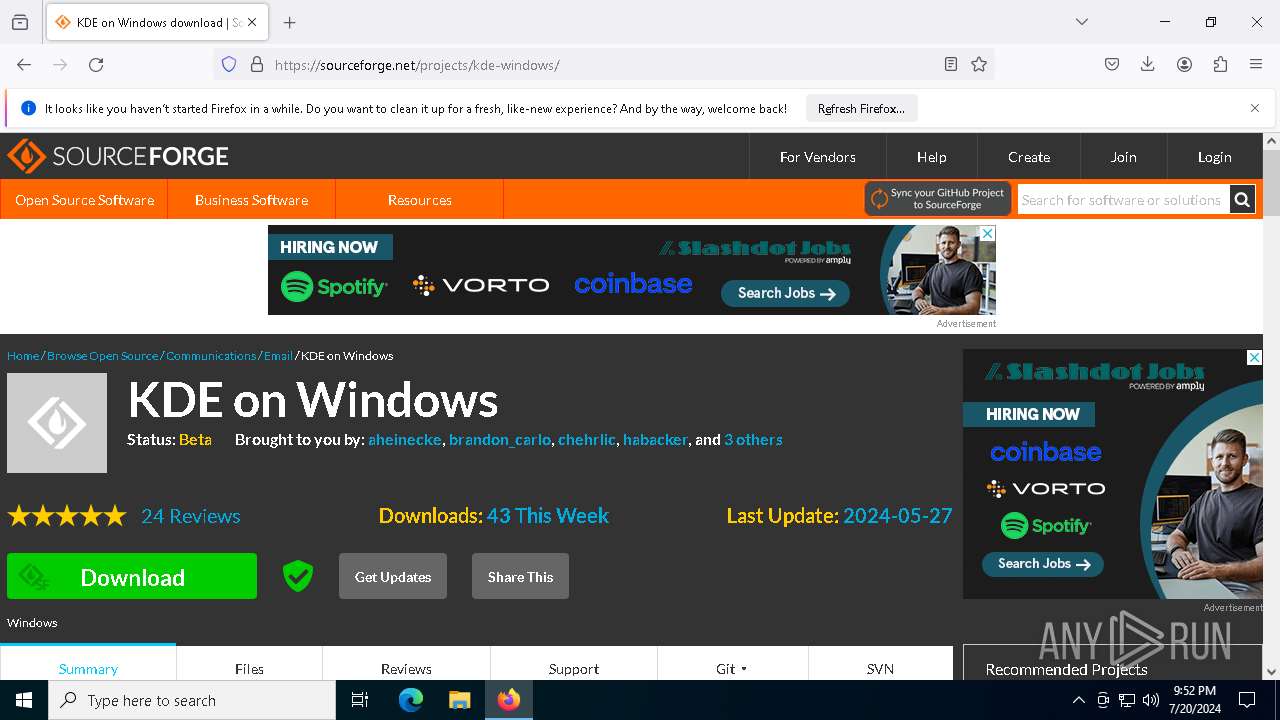
Task: Click the search for software input field
Action: 1123,200
